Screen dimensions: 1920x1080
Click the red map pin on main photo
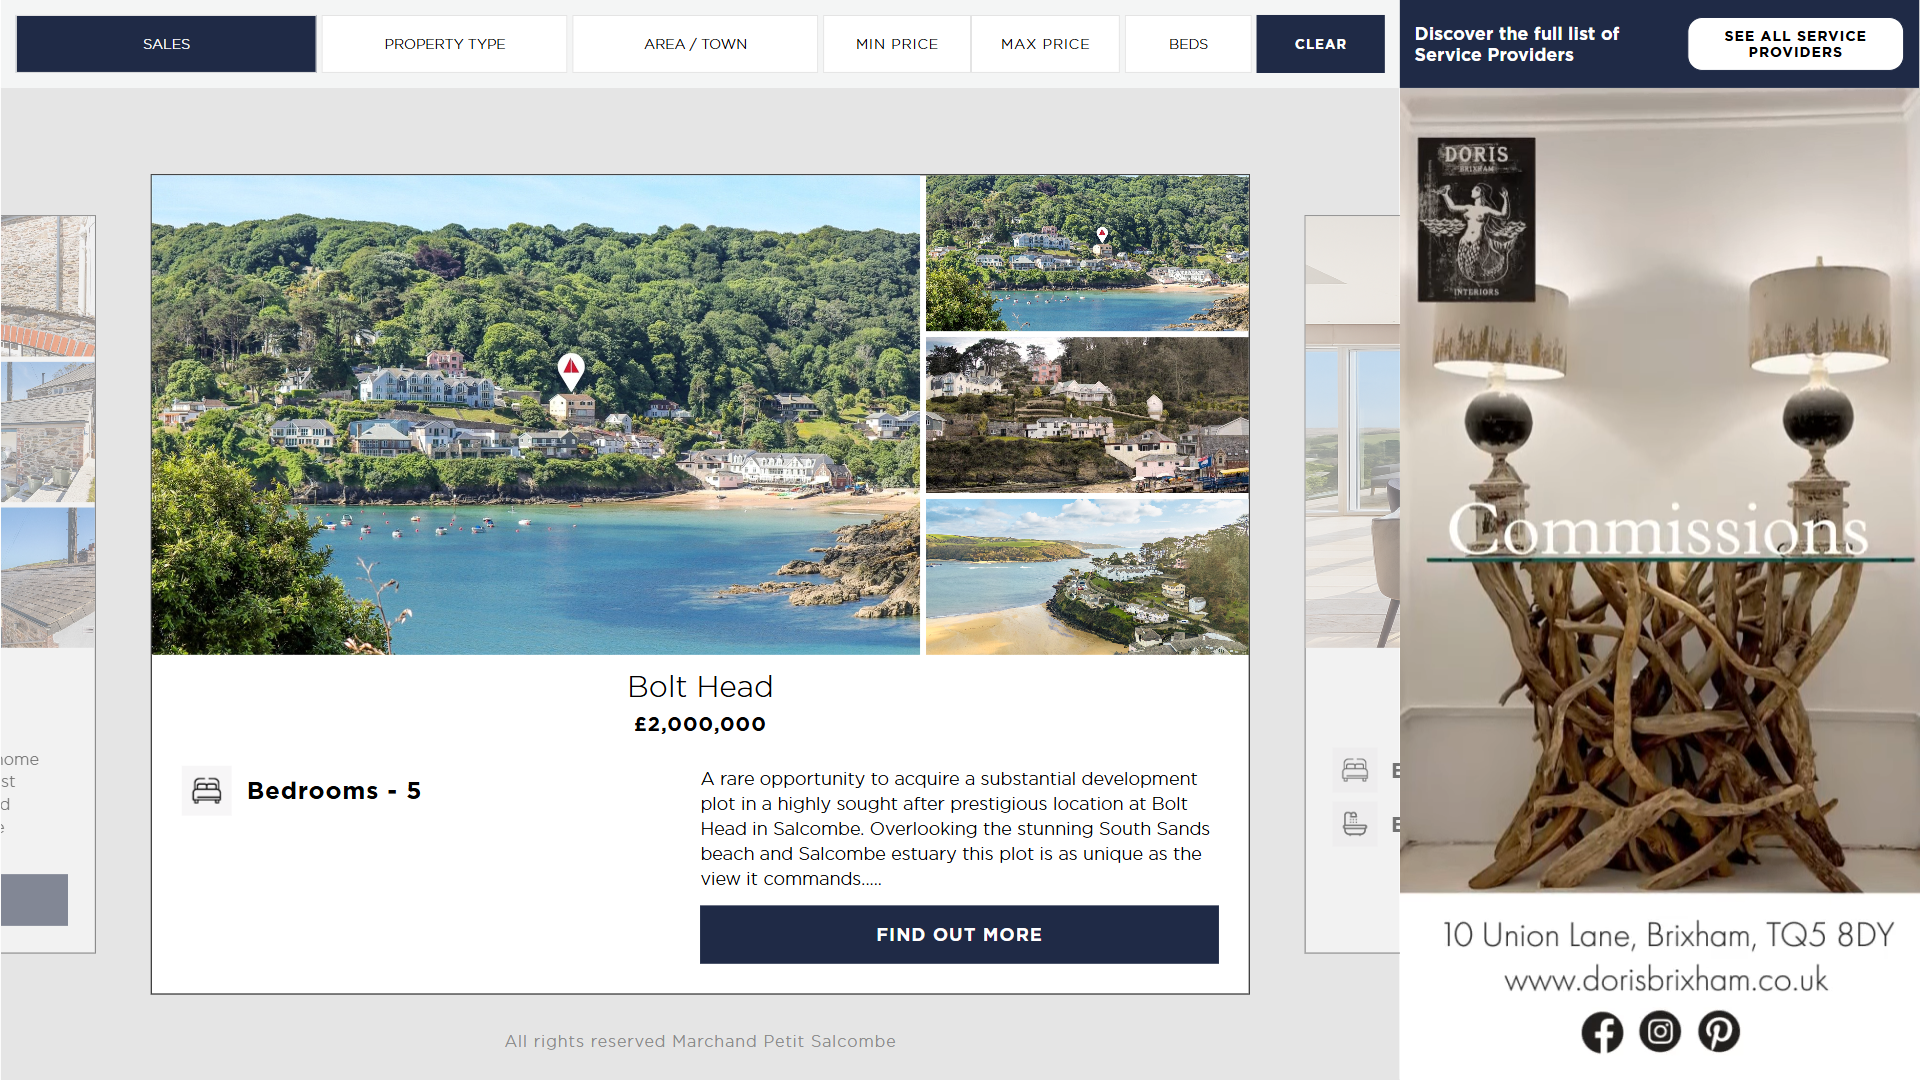(x=571, y=371)
